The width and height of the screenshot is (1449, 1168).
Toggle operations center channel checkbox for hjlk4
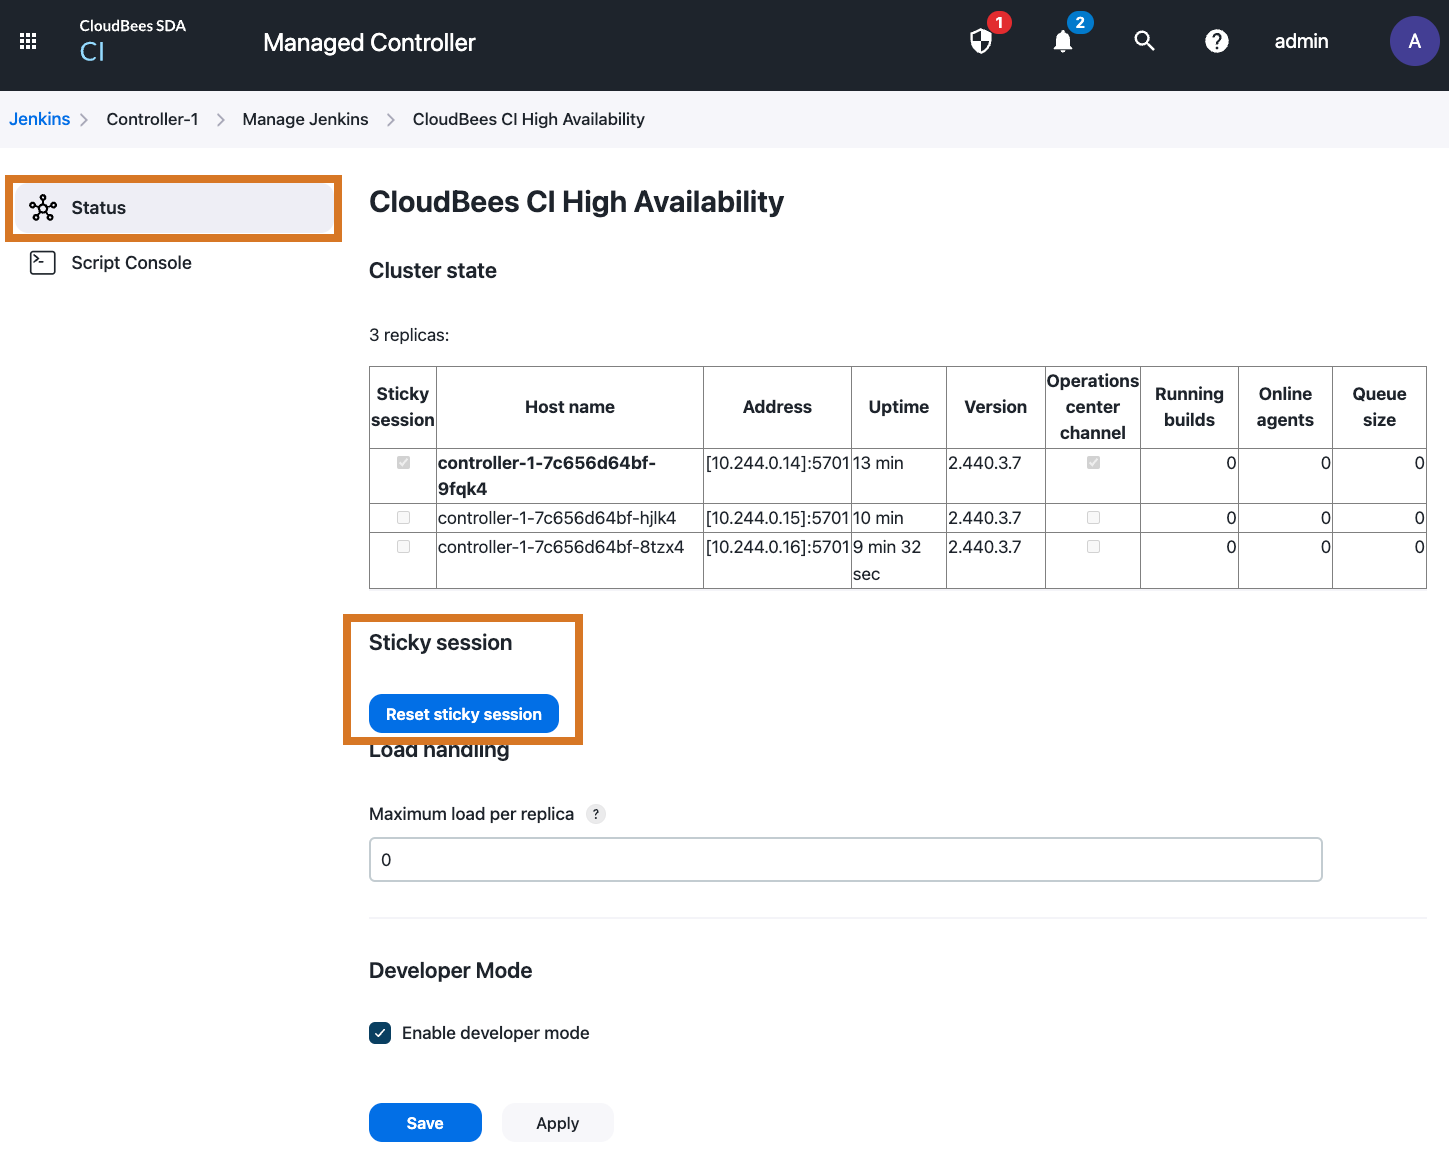1093,518
